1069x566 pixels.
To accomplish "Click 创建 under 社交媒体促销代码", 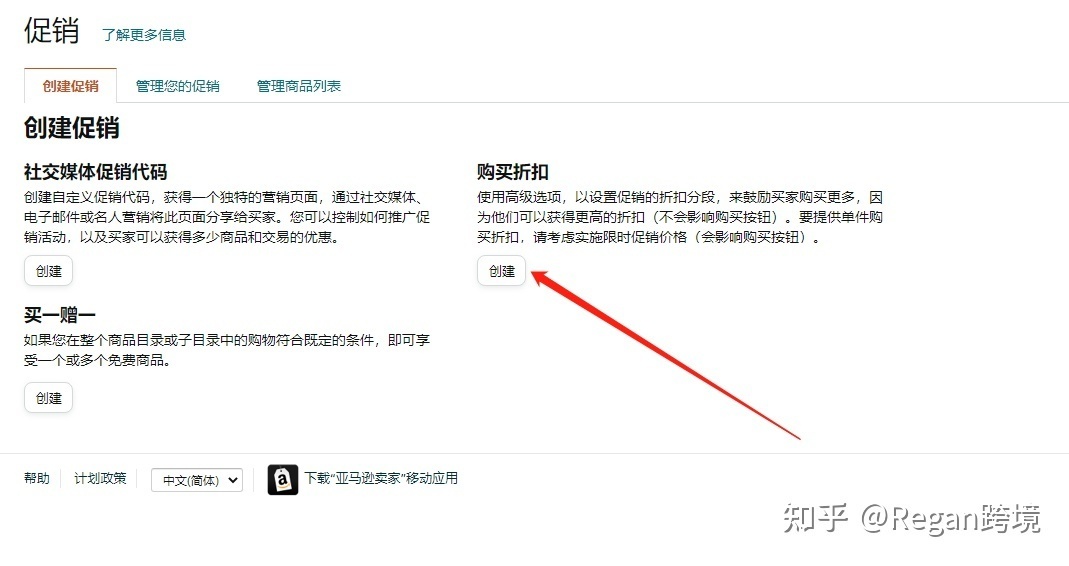I will 48,271.
